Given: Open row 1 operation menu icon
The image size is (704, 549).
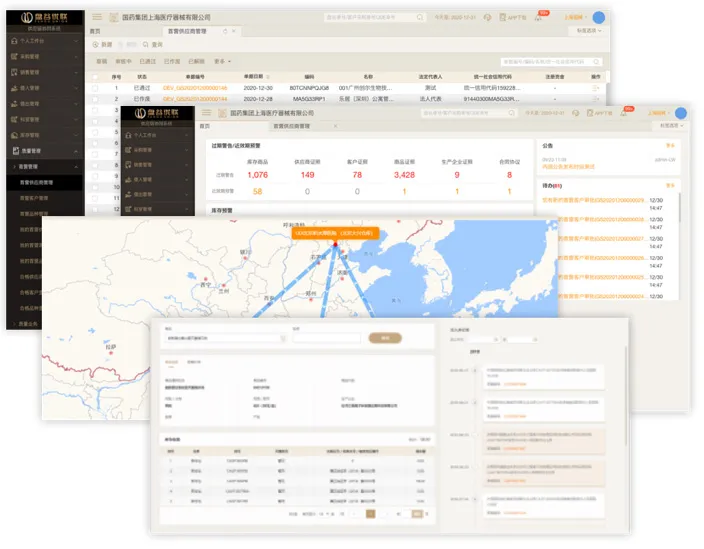Looking at the screenshot, I should 596,88.
